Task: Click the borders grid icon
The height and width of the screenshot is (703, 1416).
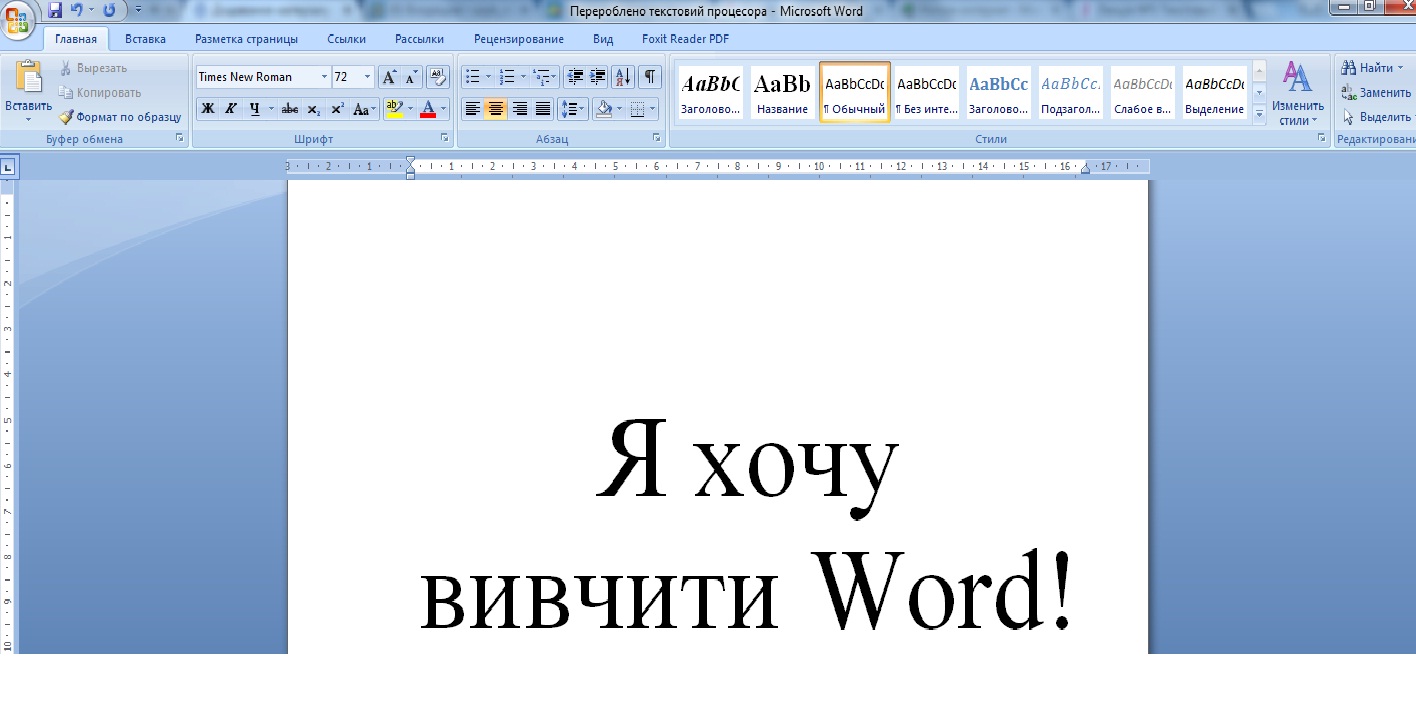Action: (637, 109)
